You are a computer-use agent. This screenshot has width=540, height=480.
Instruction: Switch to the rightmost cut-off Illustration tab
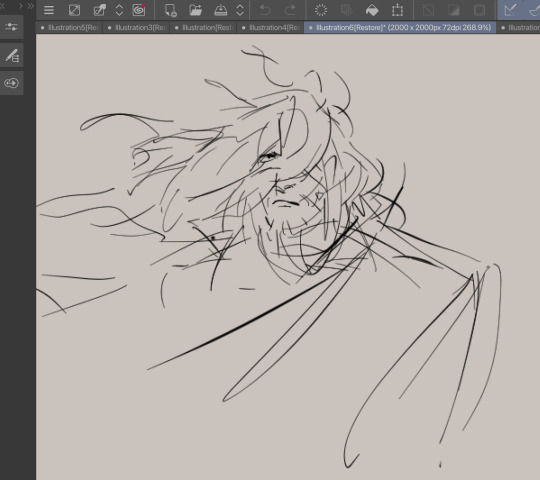pos(519,28)
